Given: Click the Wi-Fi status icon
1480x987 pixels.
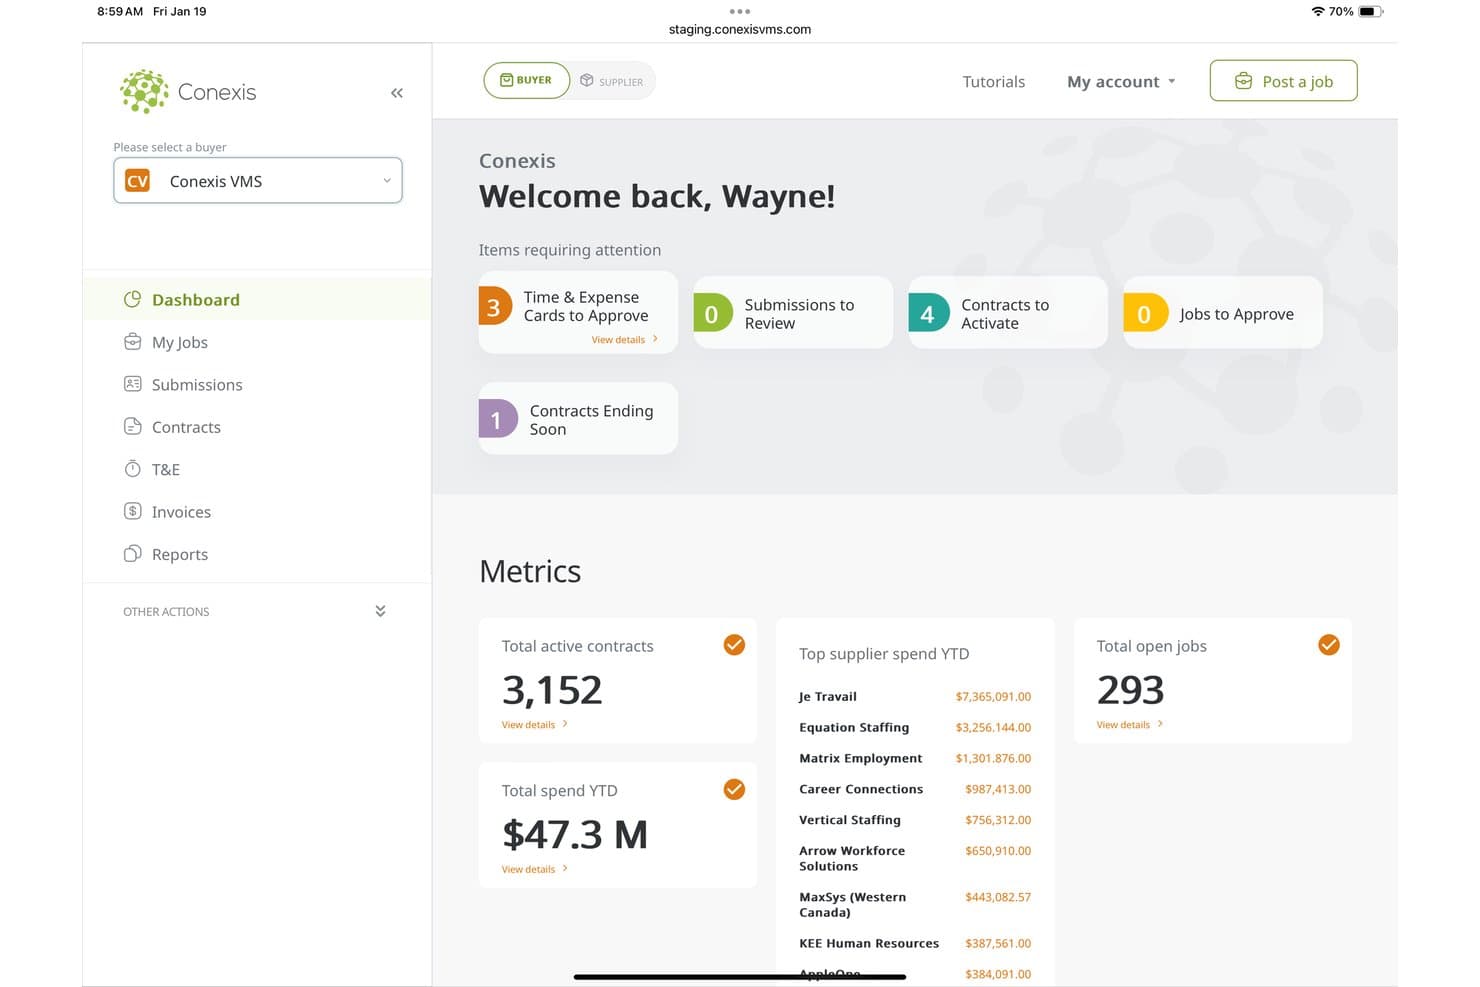Looking at the screenshot, I should 1318,11.
